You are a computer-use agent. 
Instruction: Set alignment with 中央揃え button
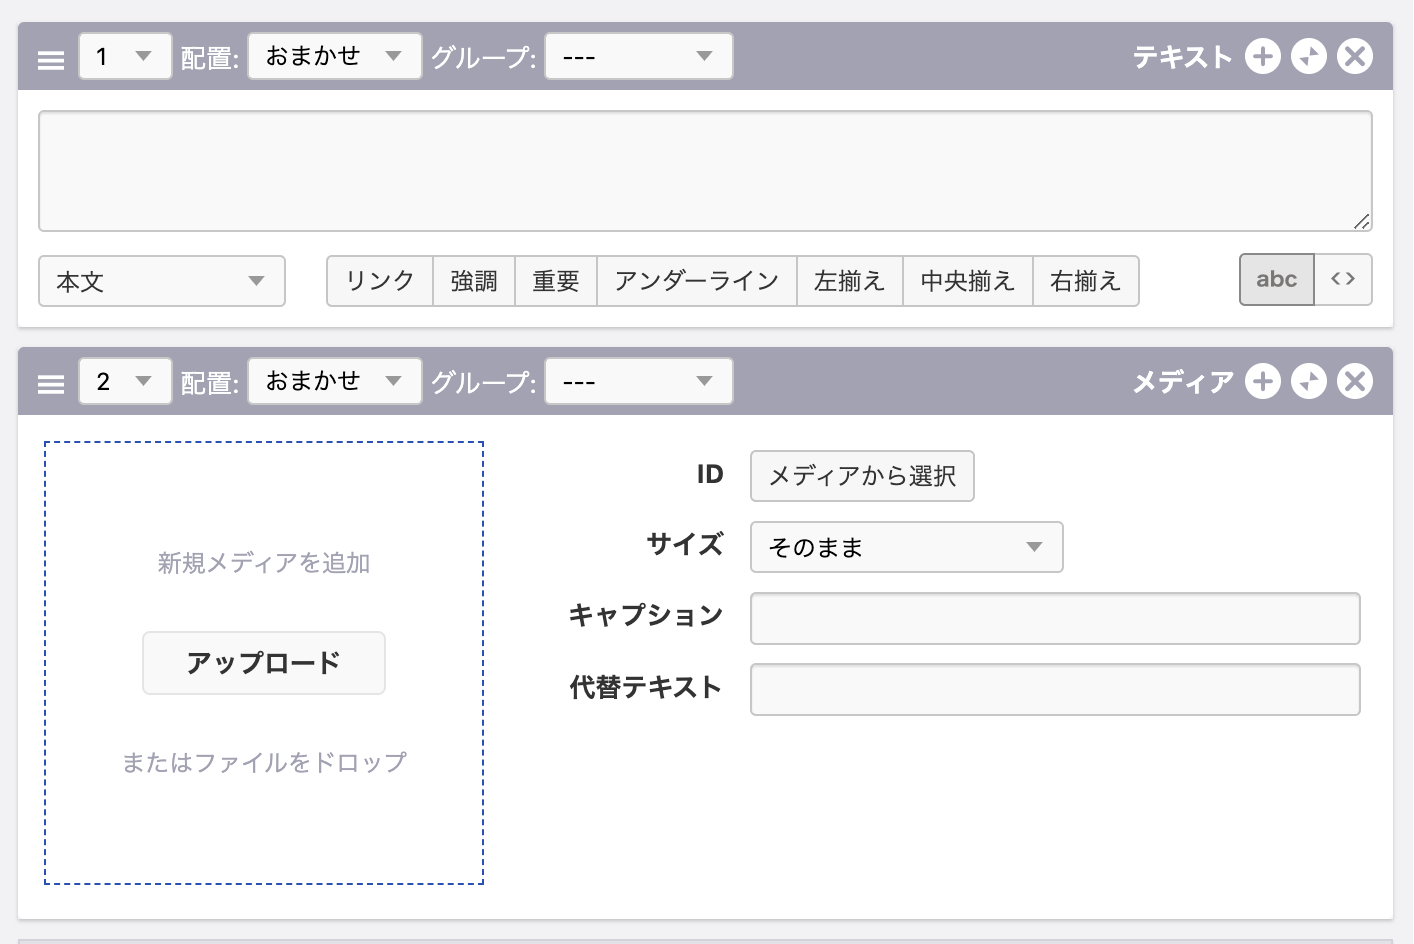tap(967, 282)
